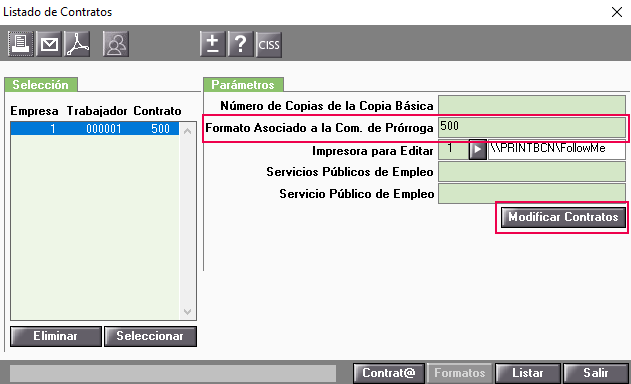The width and height of the screenshot is (631, 384).
Task: Click the plus/minus calculator icon
Action: pyautogui.click(x=212, y=44)
